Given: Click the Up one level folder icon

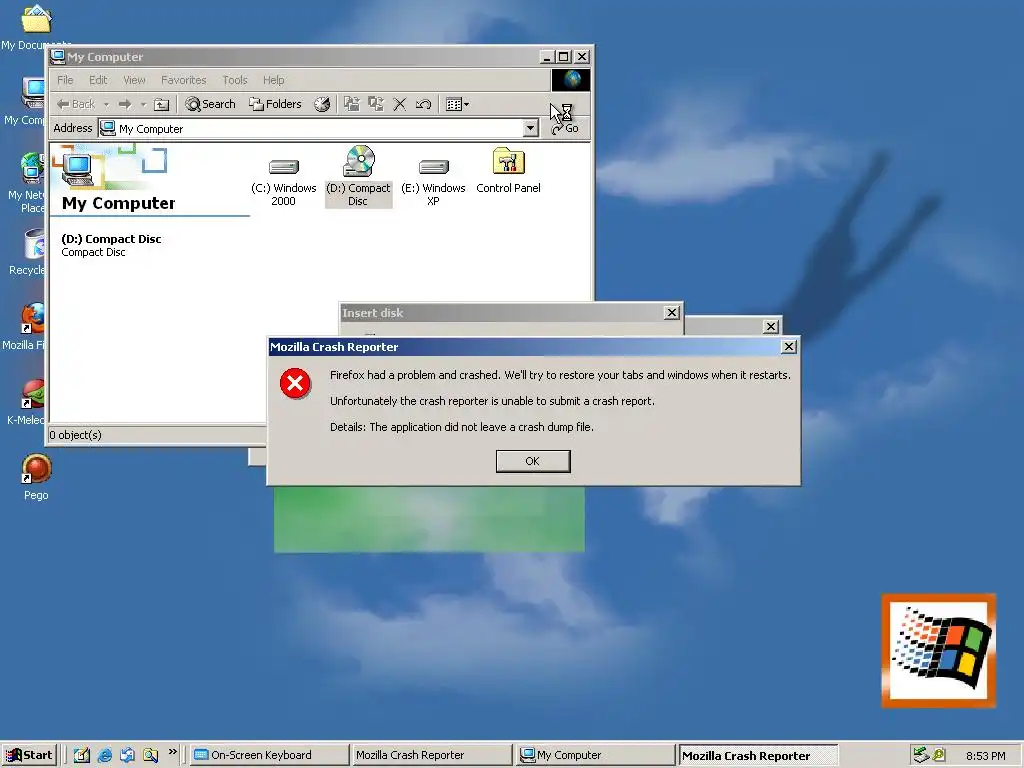Looking at the screenshot, I should pyautogui.click(x=161, y=104).
